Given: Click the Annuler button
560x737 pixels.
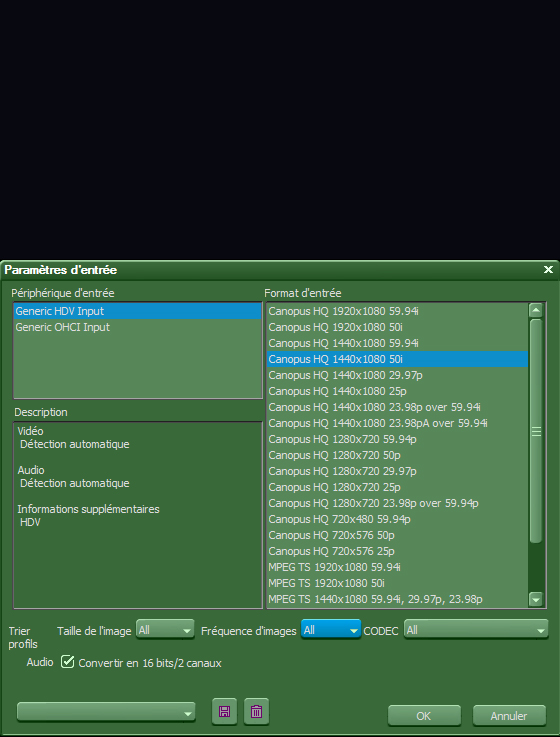Looking at the screenshot, I should pos(509,716).
